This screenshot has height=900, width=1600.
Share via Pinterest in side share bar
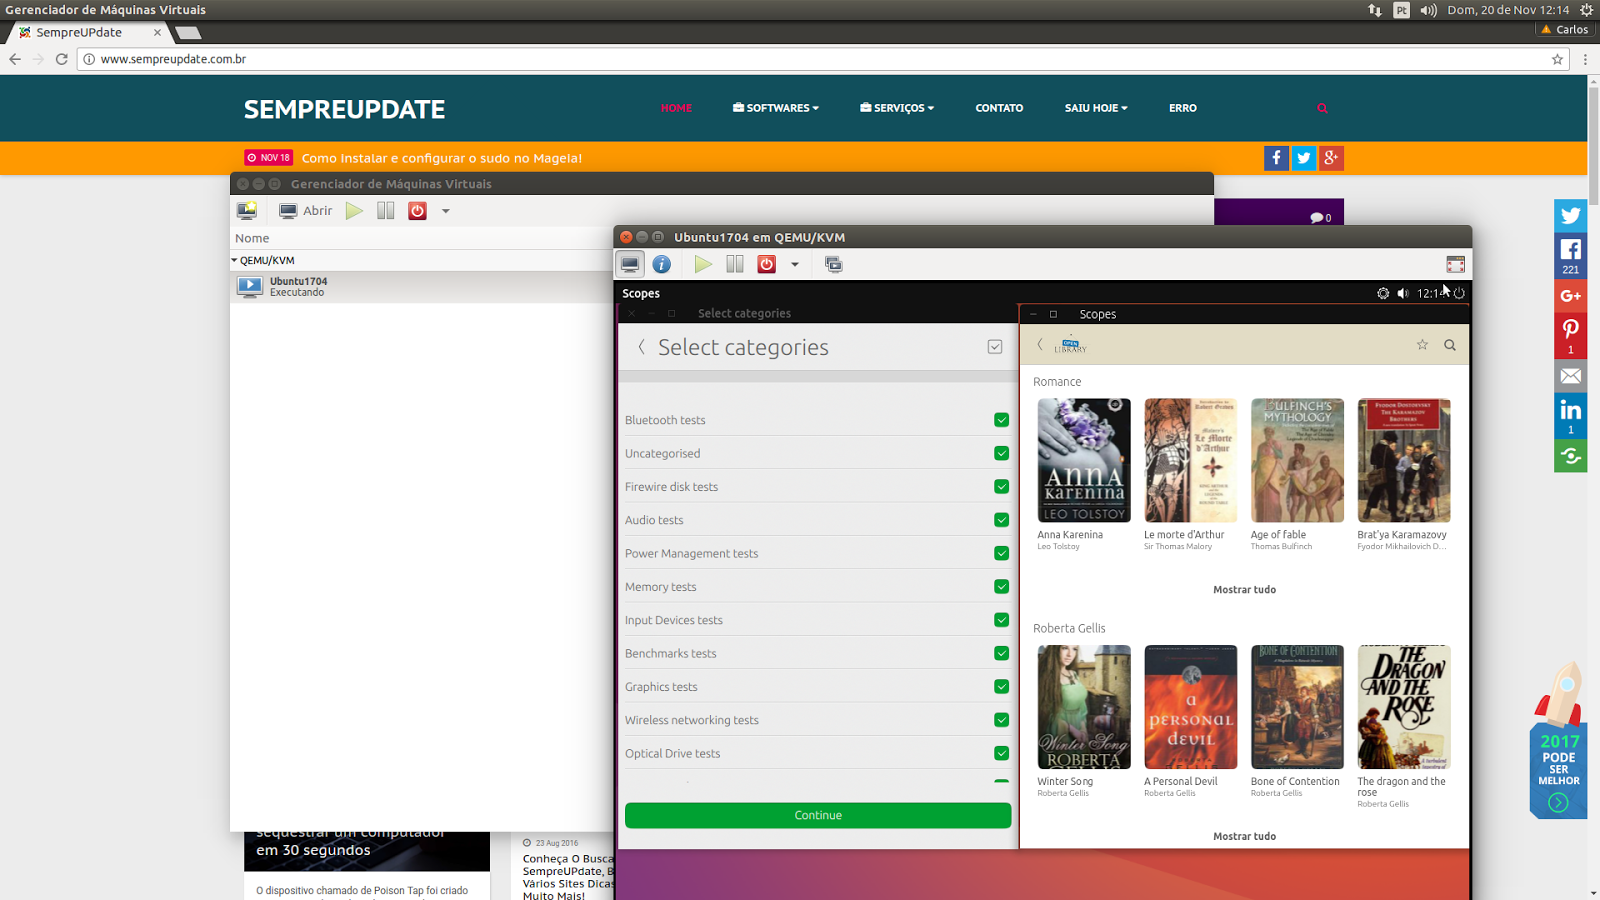[1570, 336]
